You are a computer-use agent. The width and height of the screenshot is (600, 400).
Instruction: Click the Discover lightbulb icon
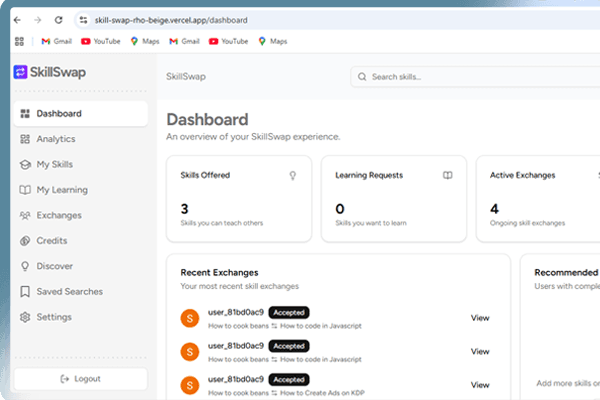click(25, 266)
